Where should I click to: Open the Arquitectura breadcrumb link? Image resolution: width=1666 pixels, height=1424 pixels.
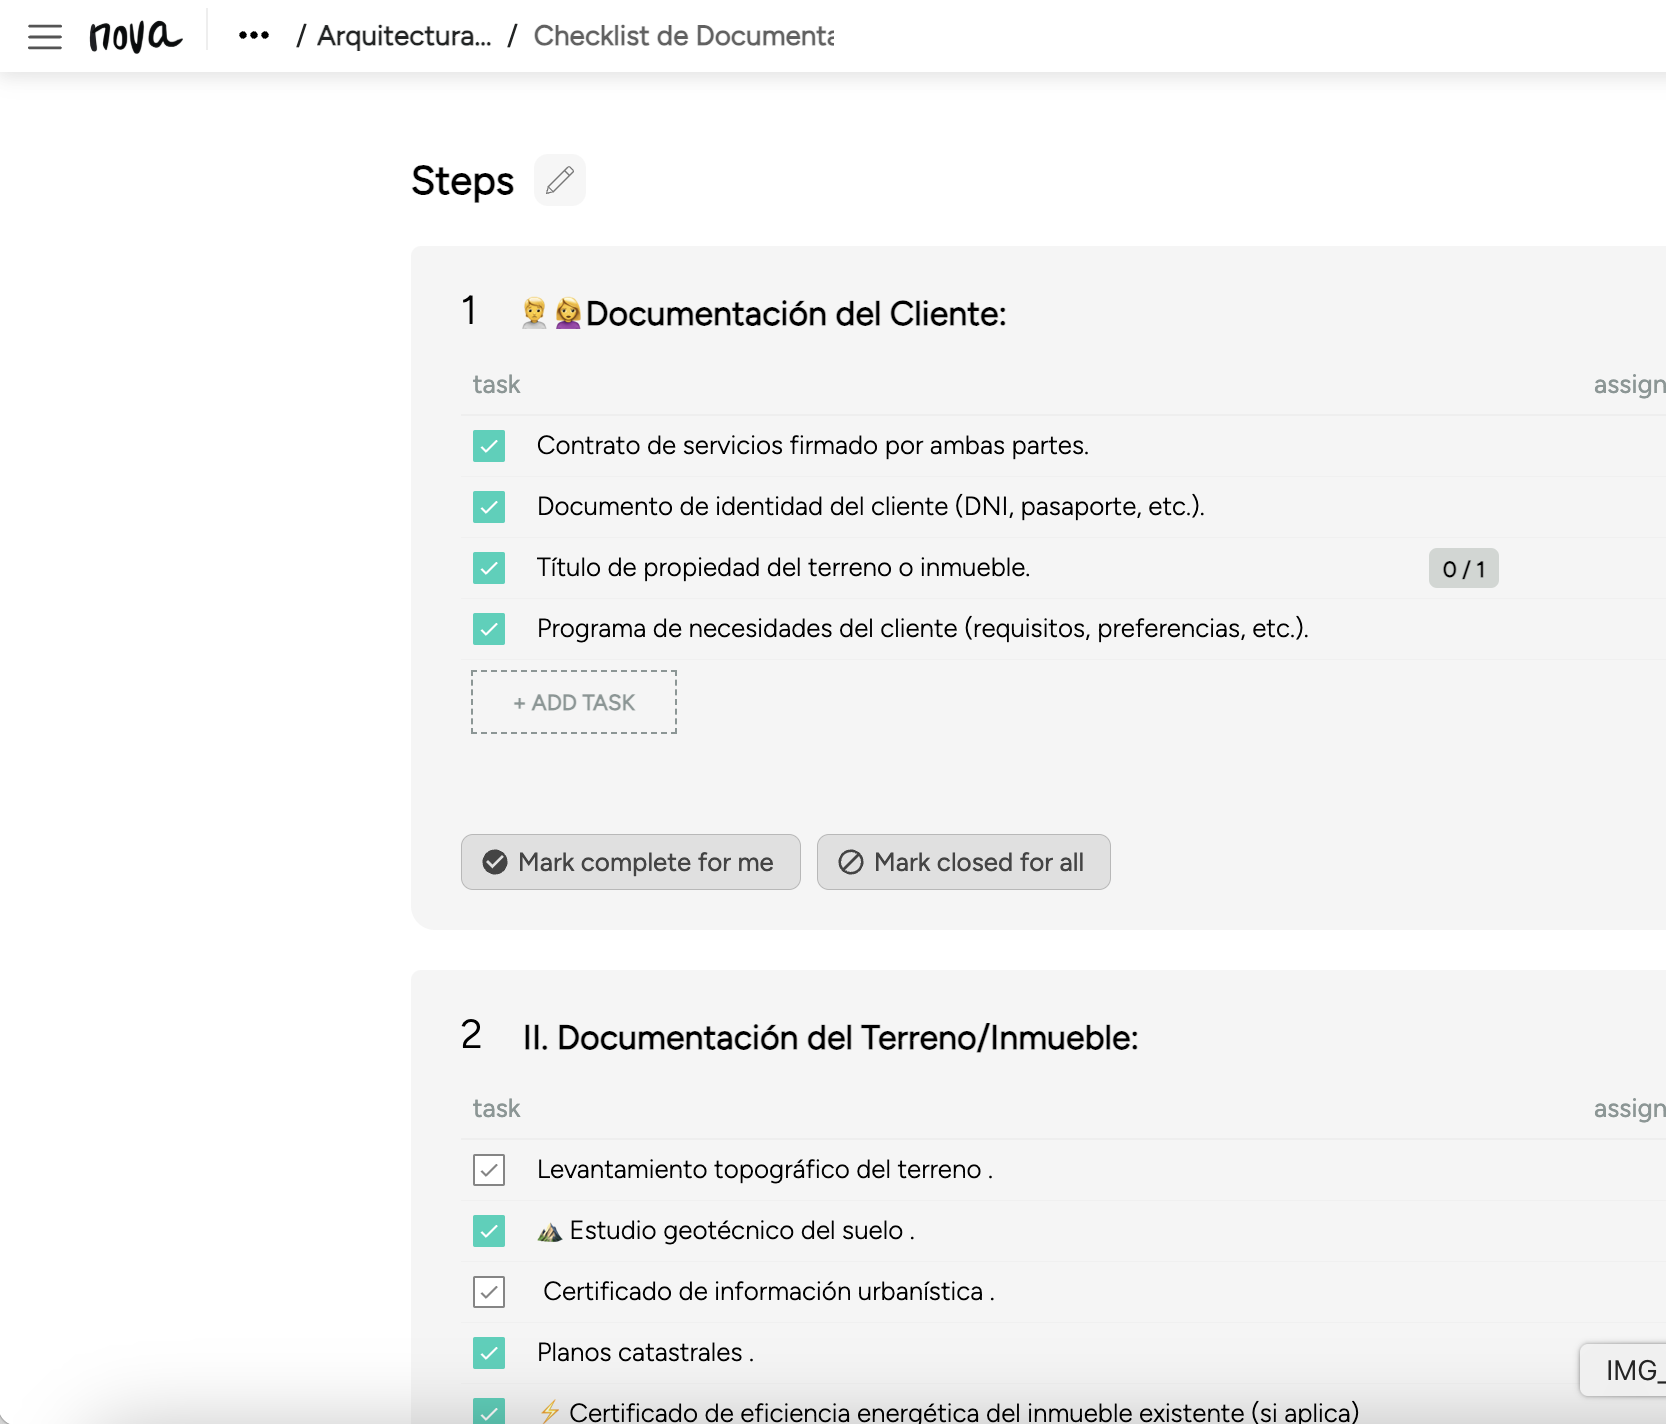point(404,36)
